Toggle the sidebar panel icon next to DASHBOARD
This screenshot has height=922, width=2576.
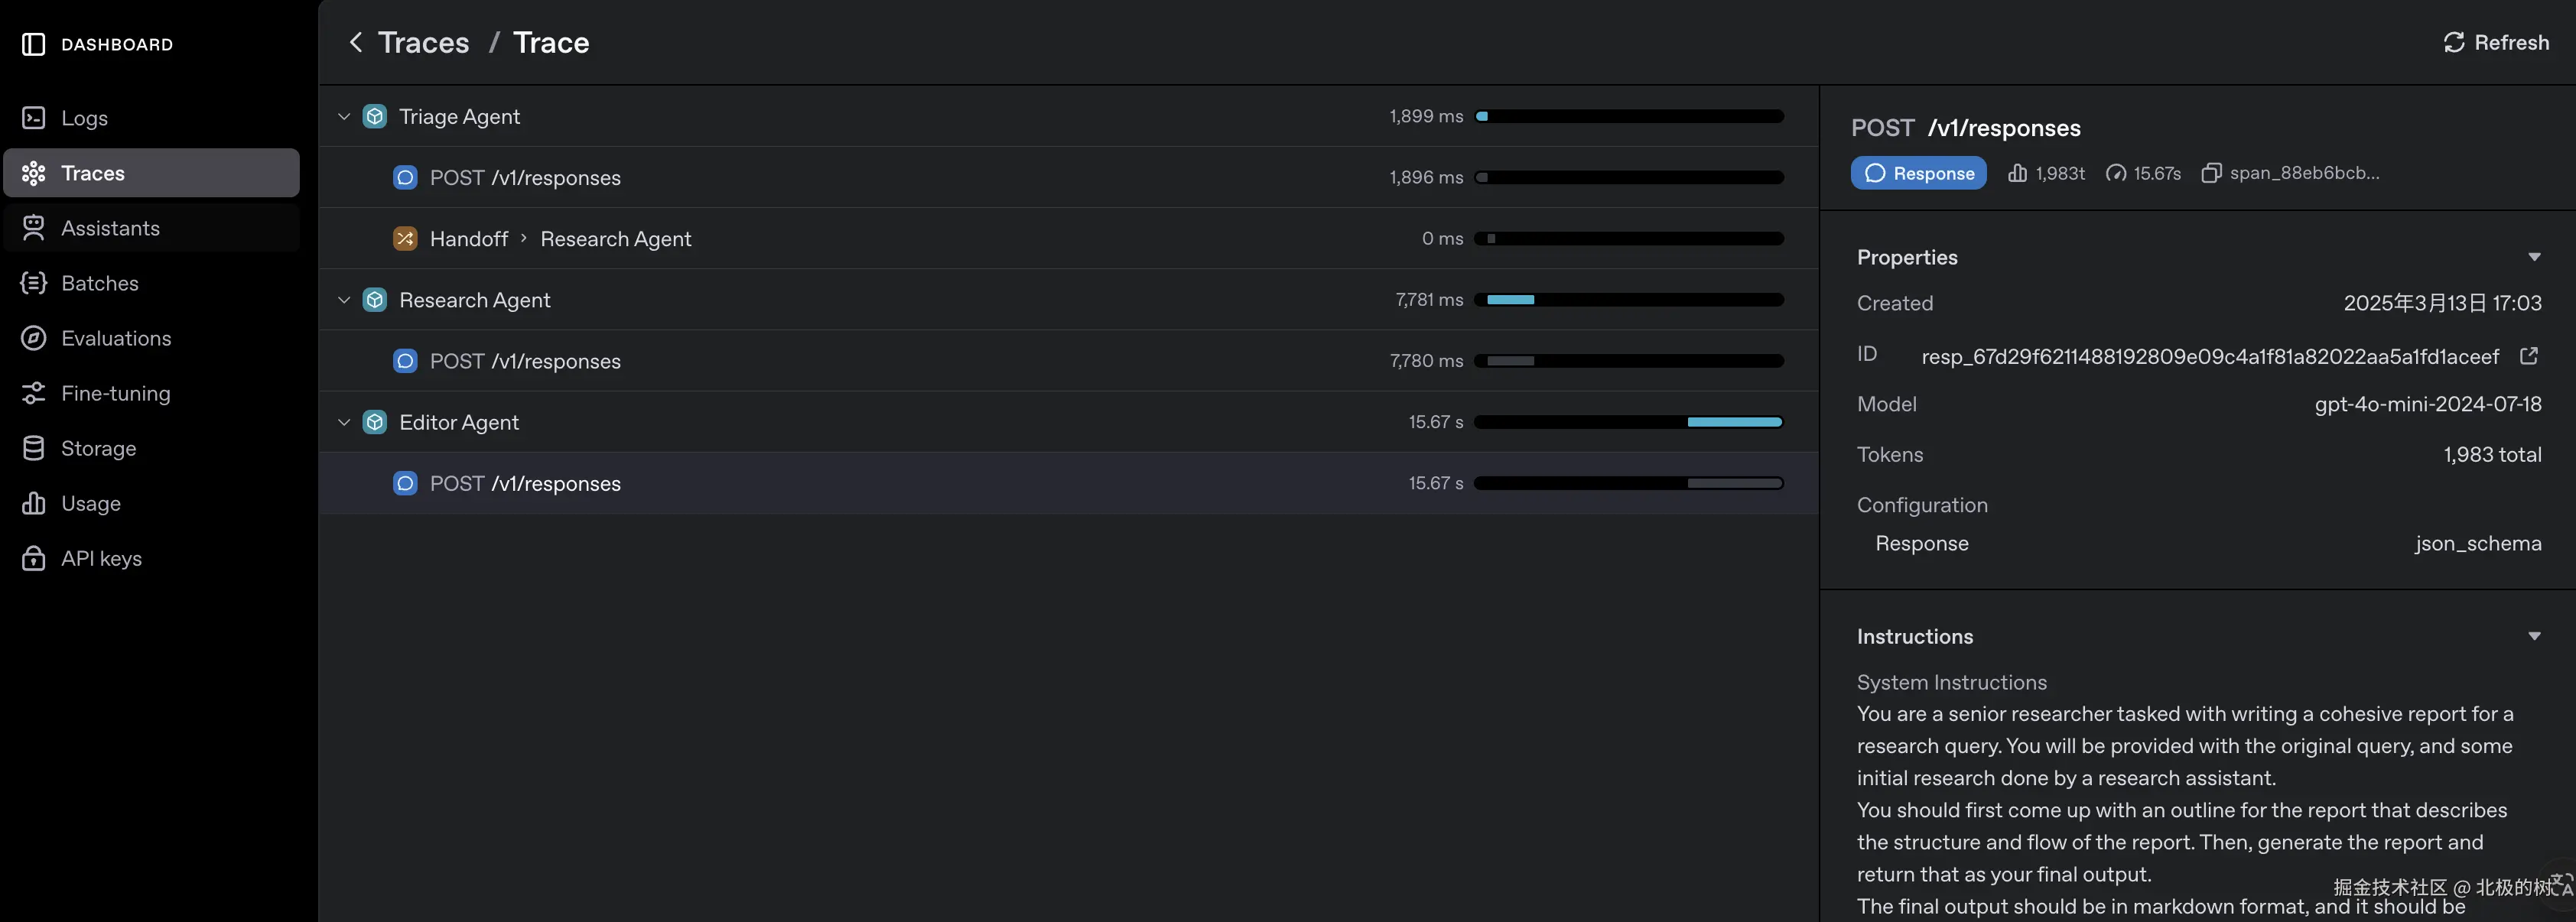(x=33, y=44)
